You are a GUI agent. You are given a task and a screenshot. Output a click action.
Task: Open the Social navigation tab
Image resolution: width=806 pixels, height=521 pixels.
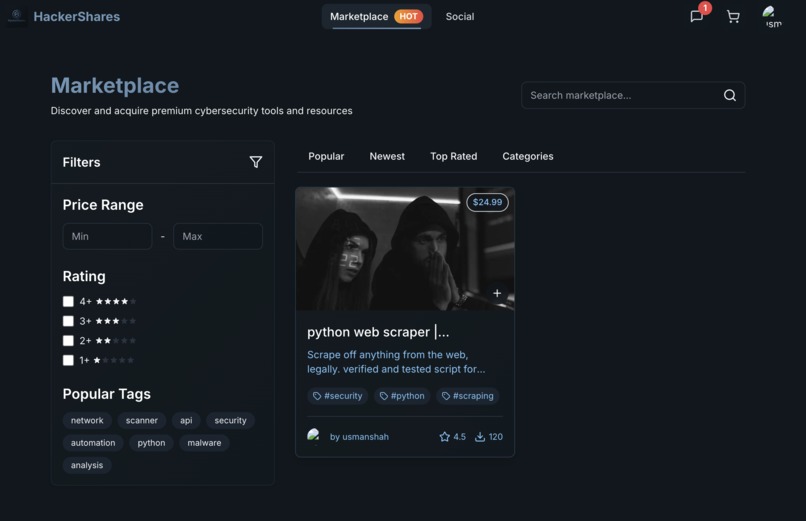pos(460,16)
